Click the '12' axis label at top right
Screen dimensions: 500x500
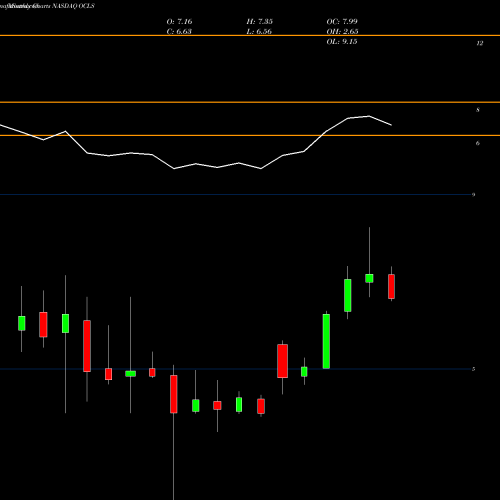coord(480,43)
